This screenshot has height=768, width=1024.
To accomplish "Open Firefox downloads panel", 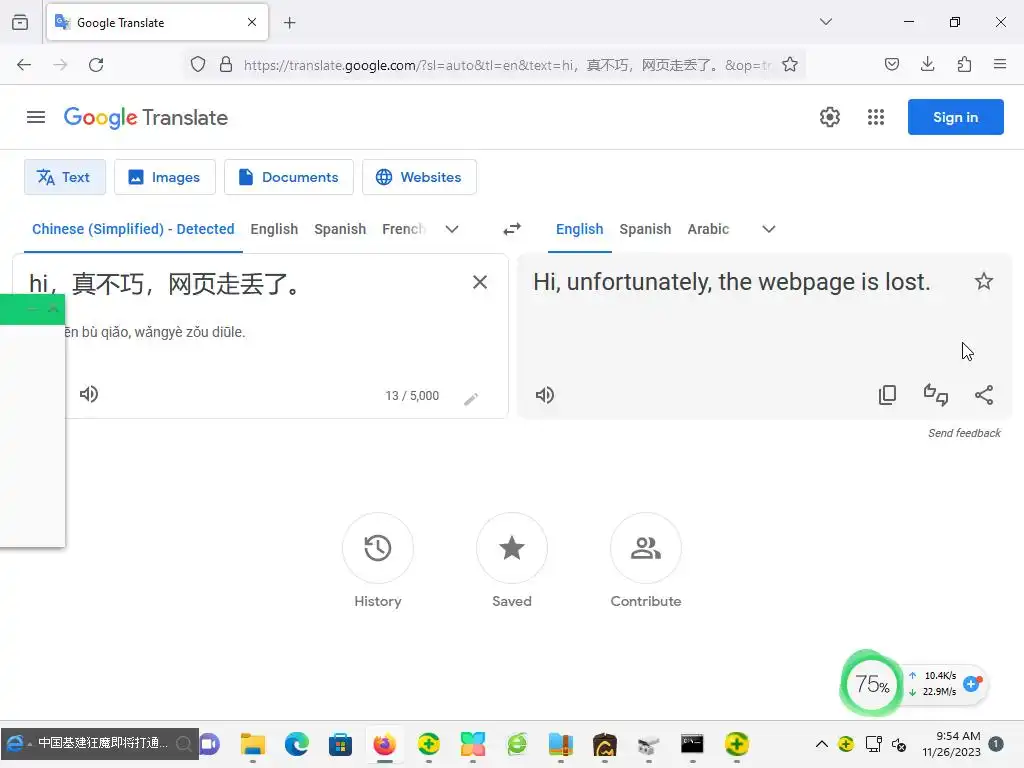I will (927, 65).
